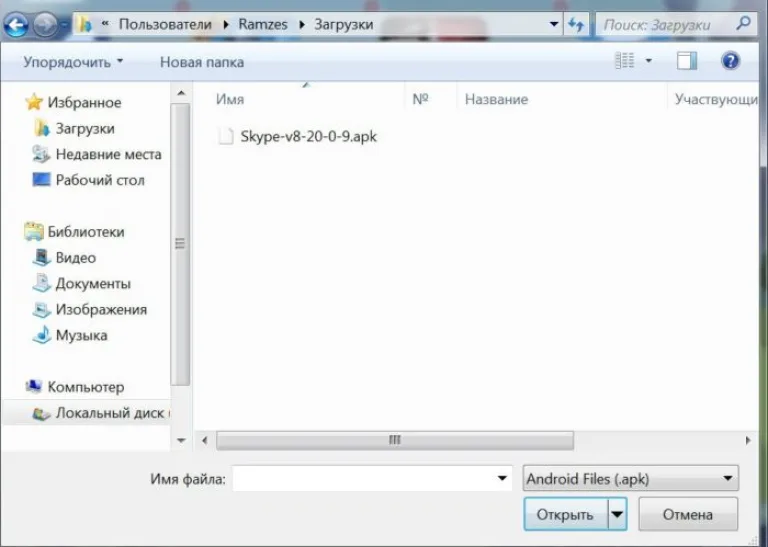768x547 pixels.
Task: Open the Имя файла dropdown arrow
Action: click(x=502, y=478)
